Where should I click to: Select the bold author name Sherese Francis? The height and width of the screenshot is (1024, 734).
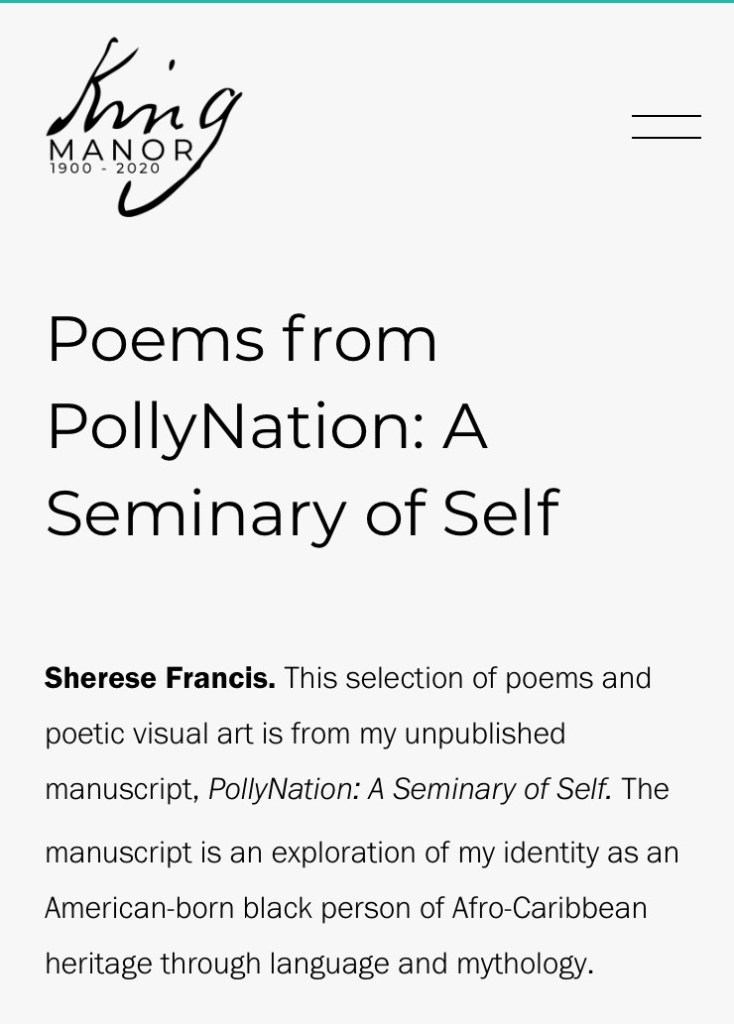[x=160, y=678]
